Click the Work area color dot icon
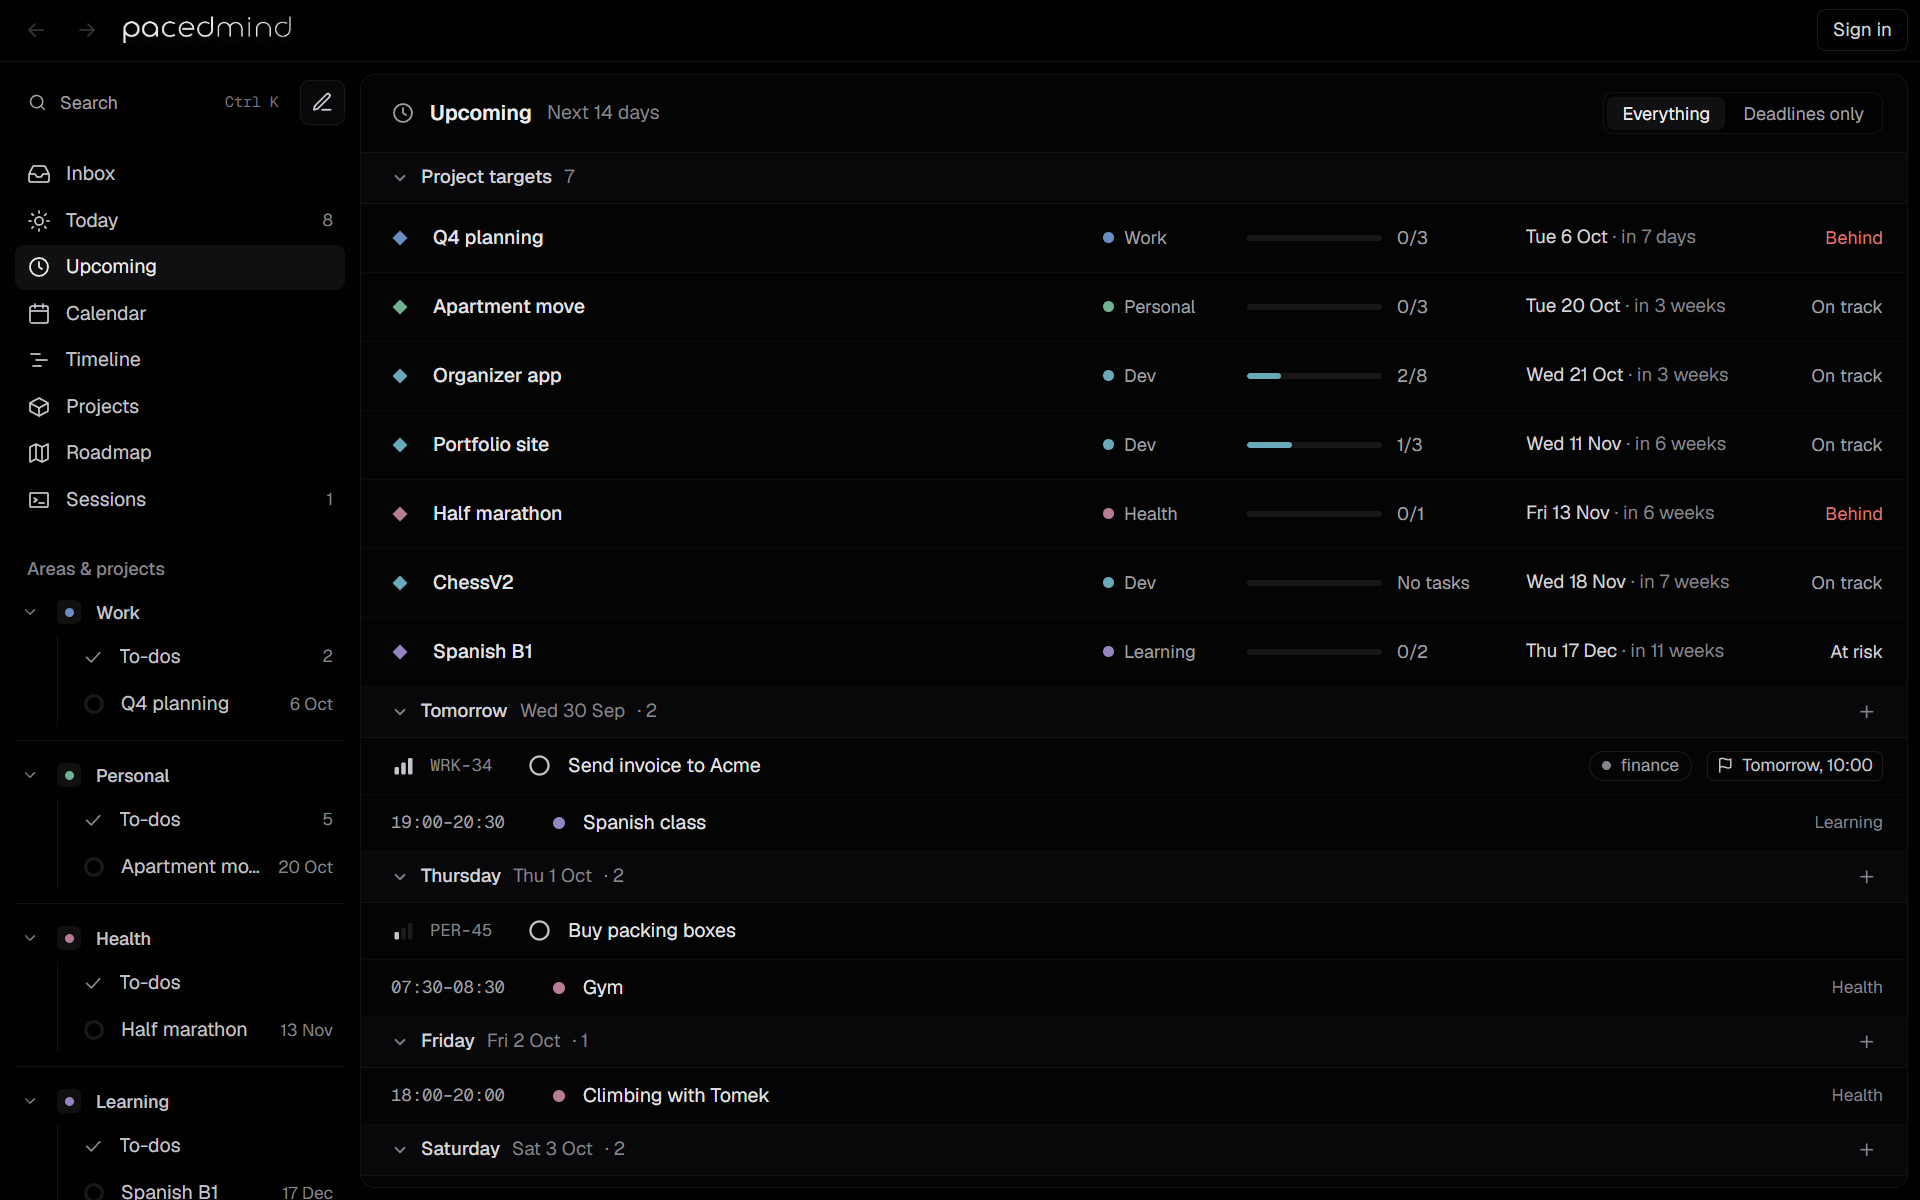This screenshot has height=1200, width=1920. point(69,612)
